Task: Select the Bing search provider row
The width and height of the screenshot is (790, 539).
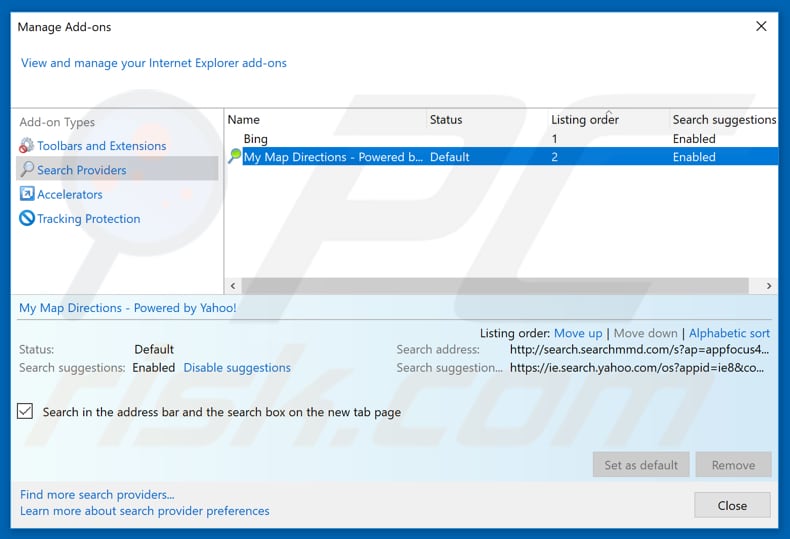Action: 501,139
